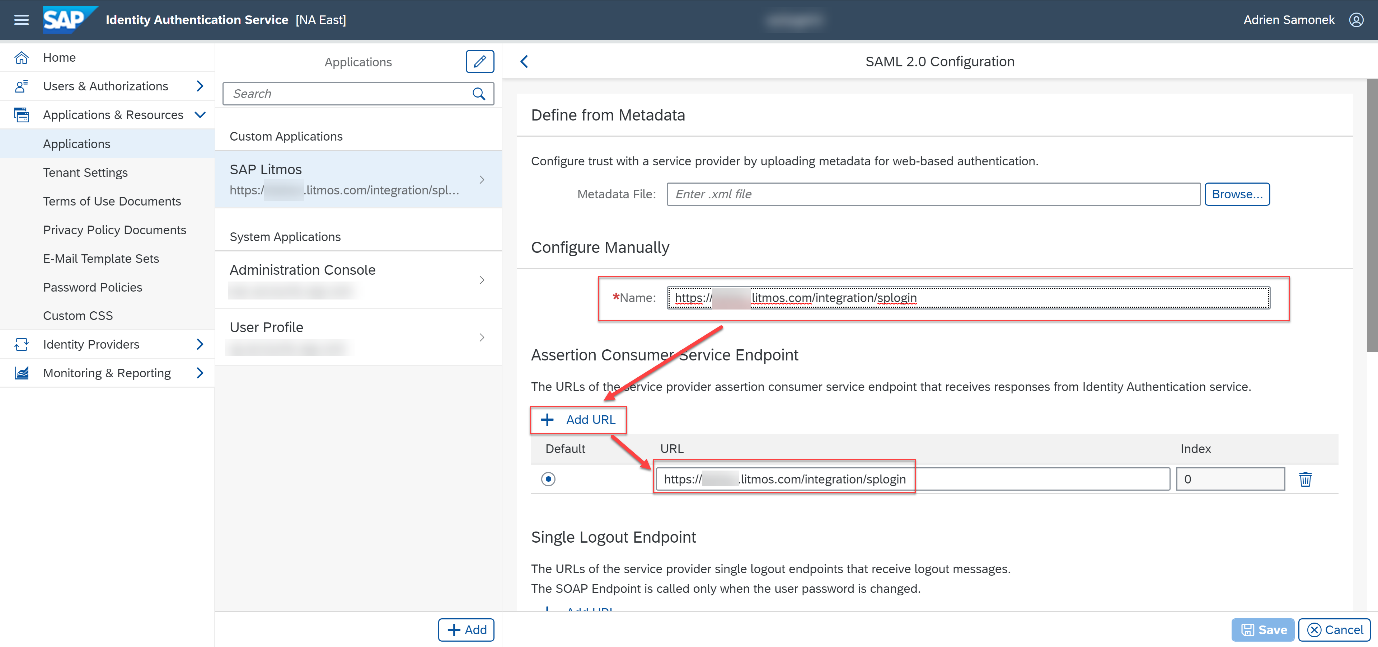Collapse the Applications & Resources section
Viewport: 1378px width, 647px height.
200,115
